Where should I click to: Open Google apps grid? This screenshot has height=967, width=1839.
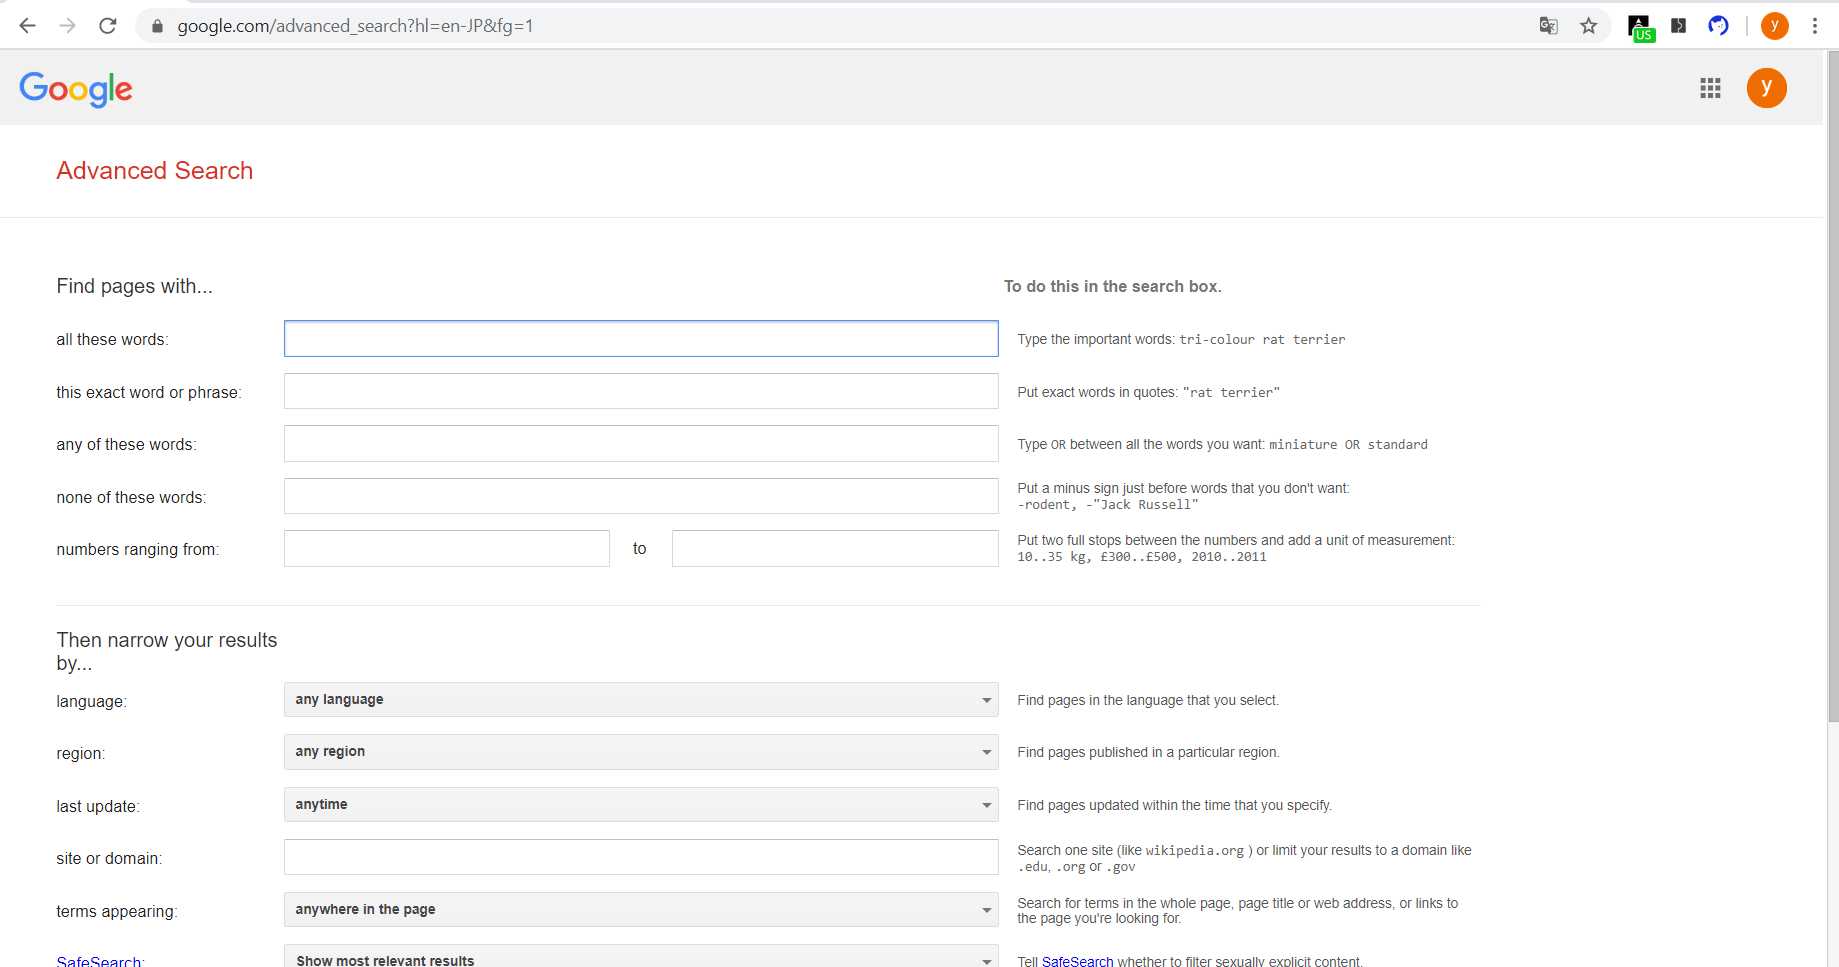pos(1710,88)
